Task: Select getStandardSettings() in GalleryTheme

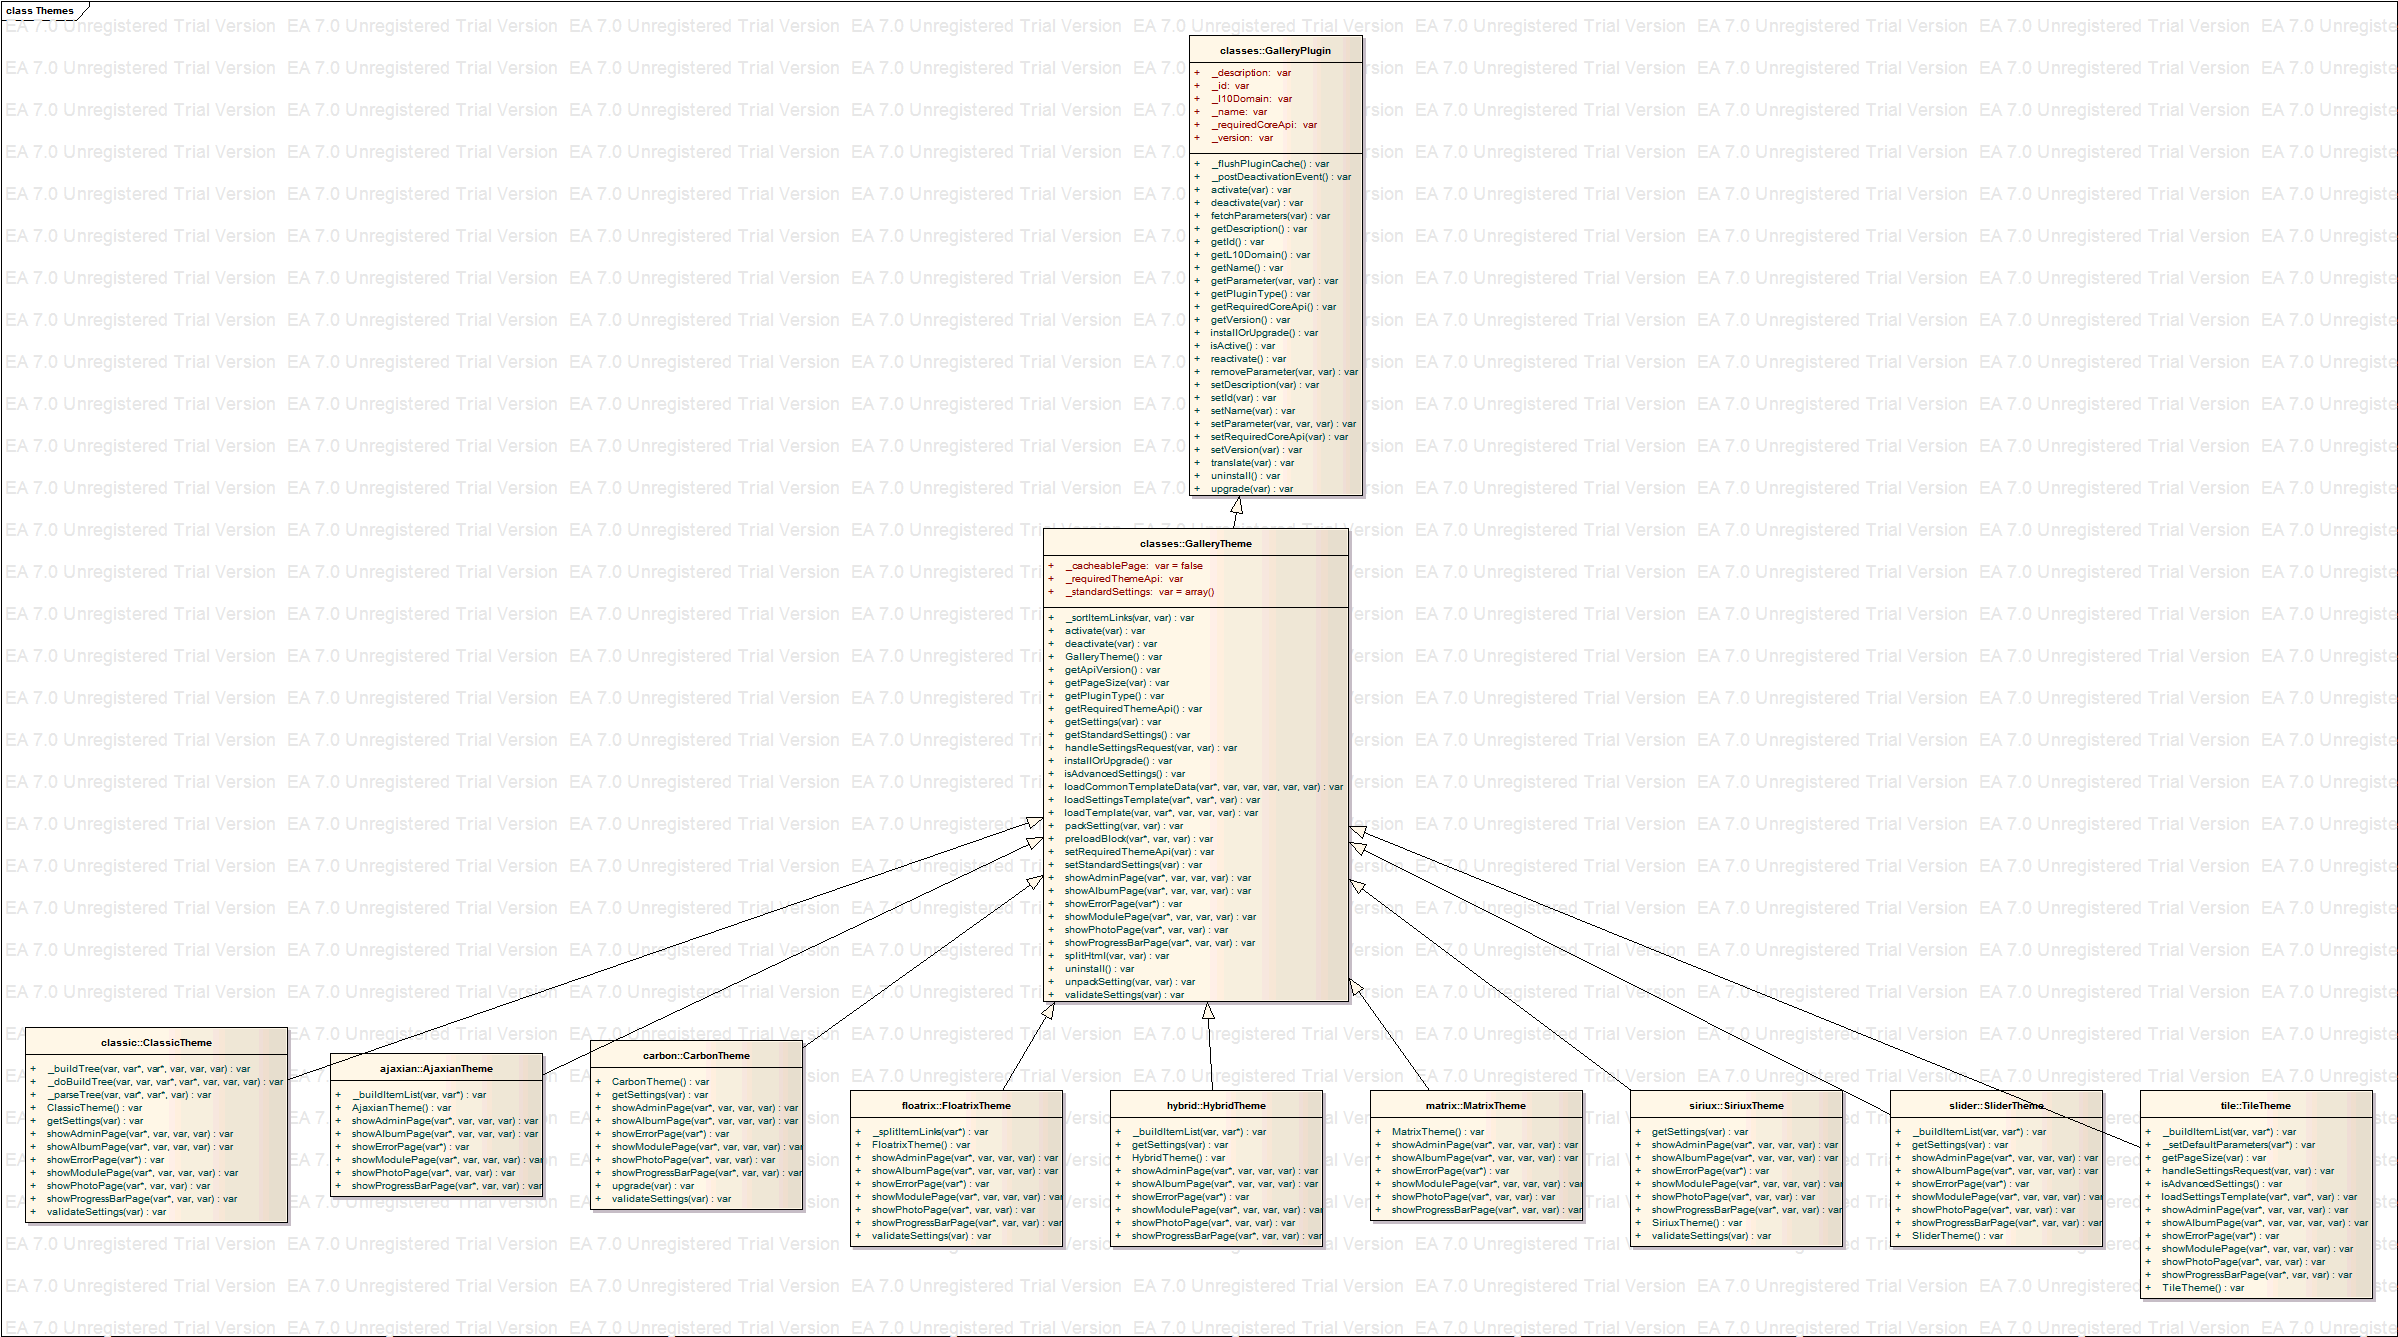Action: coord(1127,735)
